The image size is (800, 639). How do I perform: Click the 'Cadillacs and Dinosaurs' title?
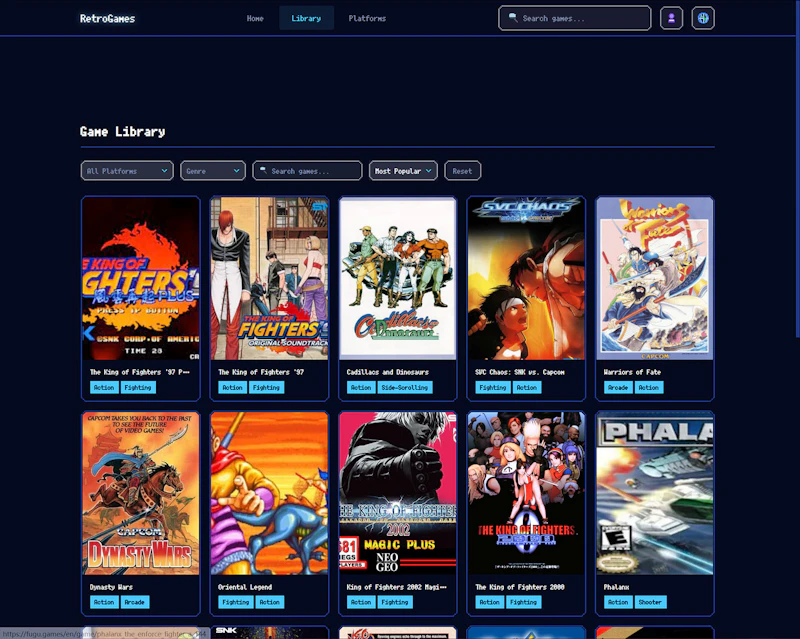(x=388, y=372)
